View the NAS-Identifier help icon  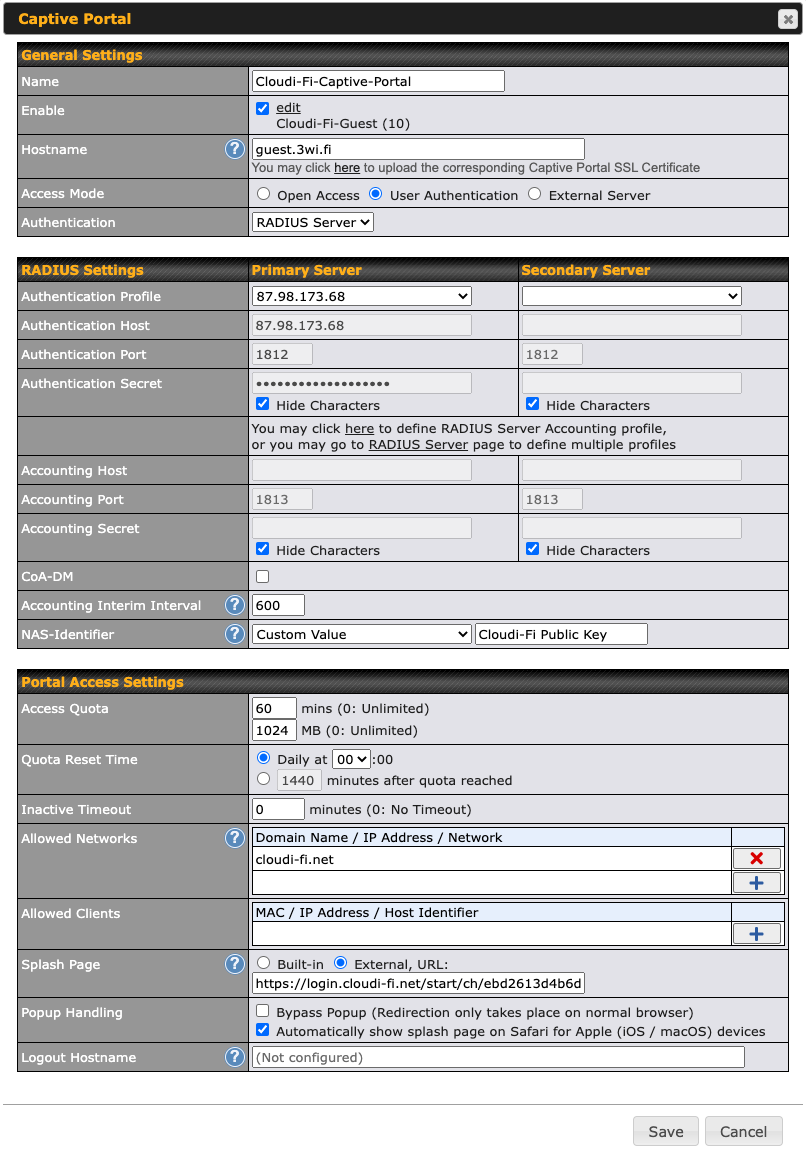pos(235,633)
